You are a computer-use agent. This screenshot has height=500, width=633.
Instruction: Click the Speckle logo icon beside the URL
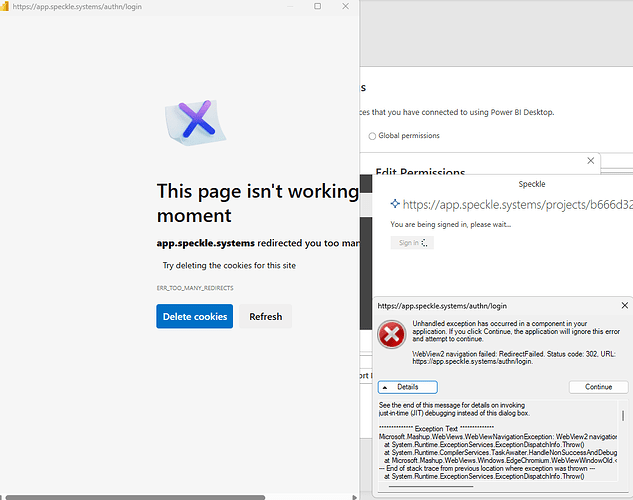click(x=395, y=204)
